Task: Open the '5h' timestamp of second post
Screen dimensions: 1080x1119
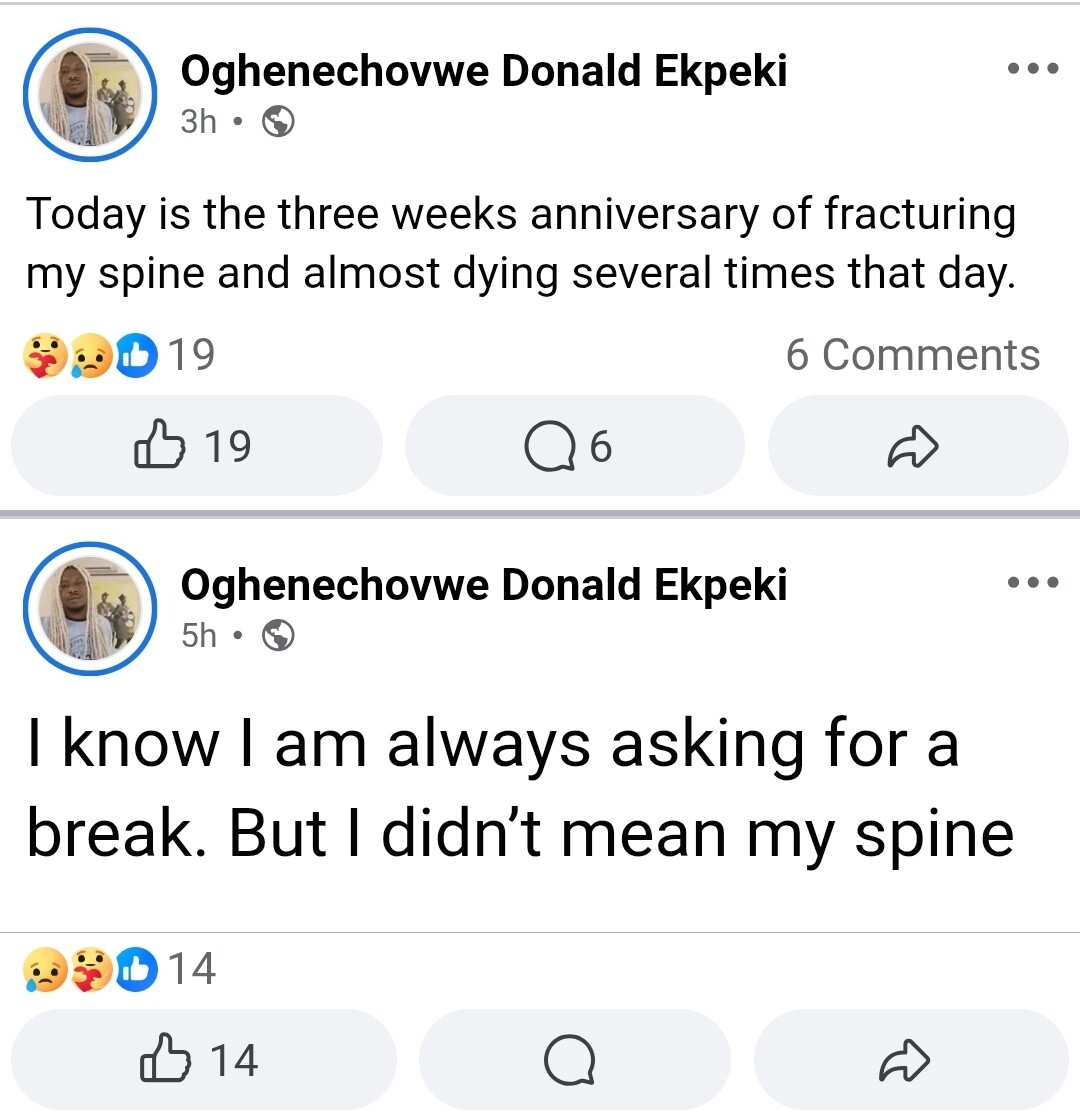Action: click(198, 635)
